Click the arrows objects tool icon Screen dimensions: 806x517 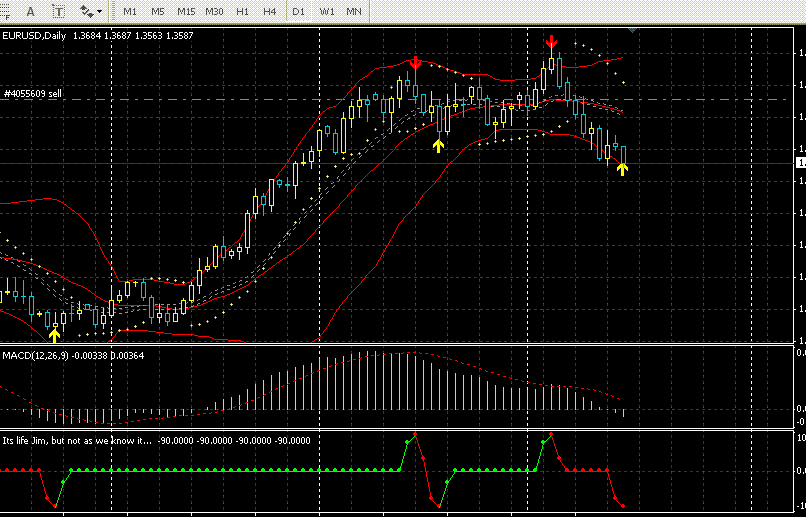click(86, 11)
